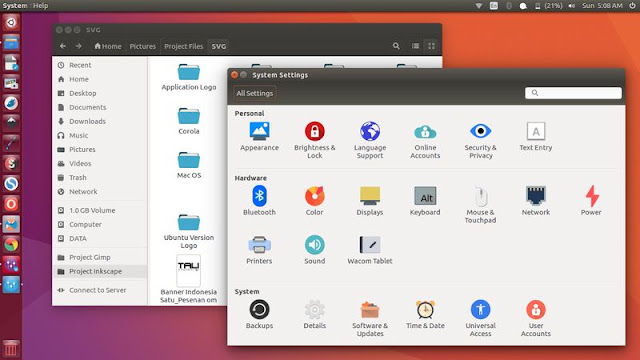Select the Ubuntu Version Logo folder

coord(189,231)
